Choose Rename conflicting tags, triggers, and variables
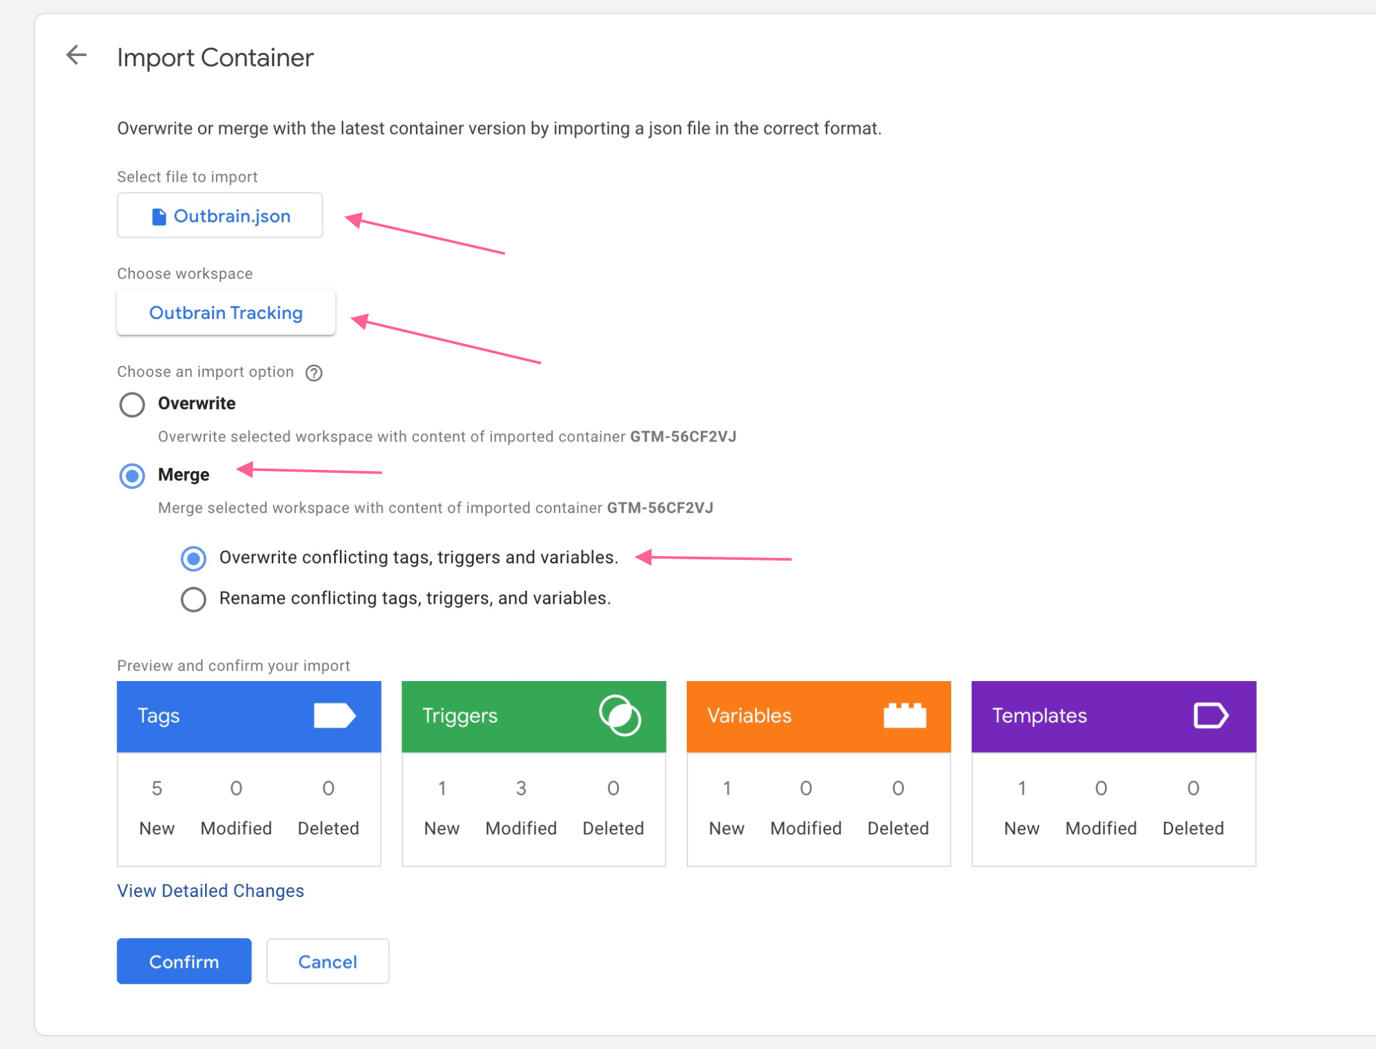 pyautogui.click(x=193, y=599)
